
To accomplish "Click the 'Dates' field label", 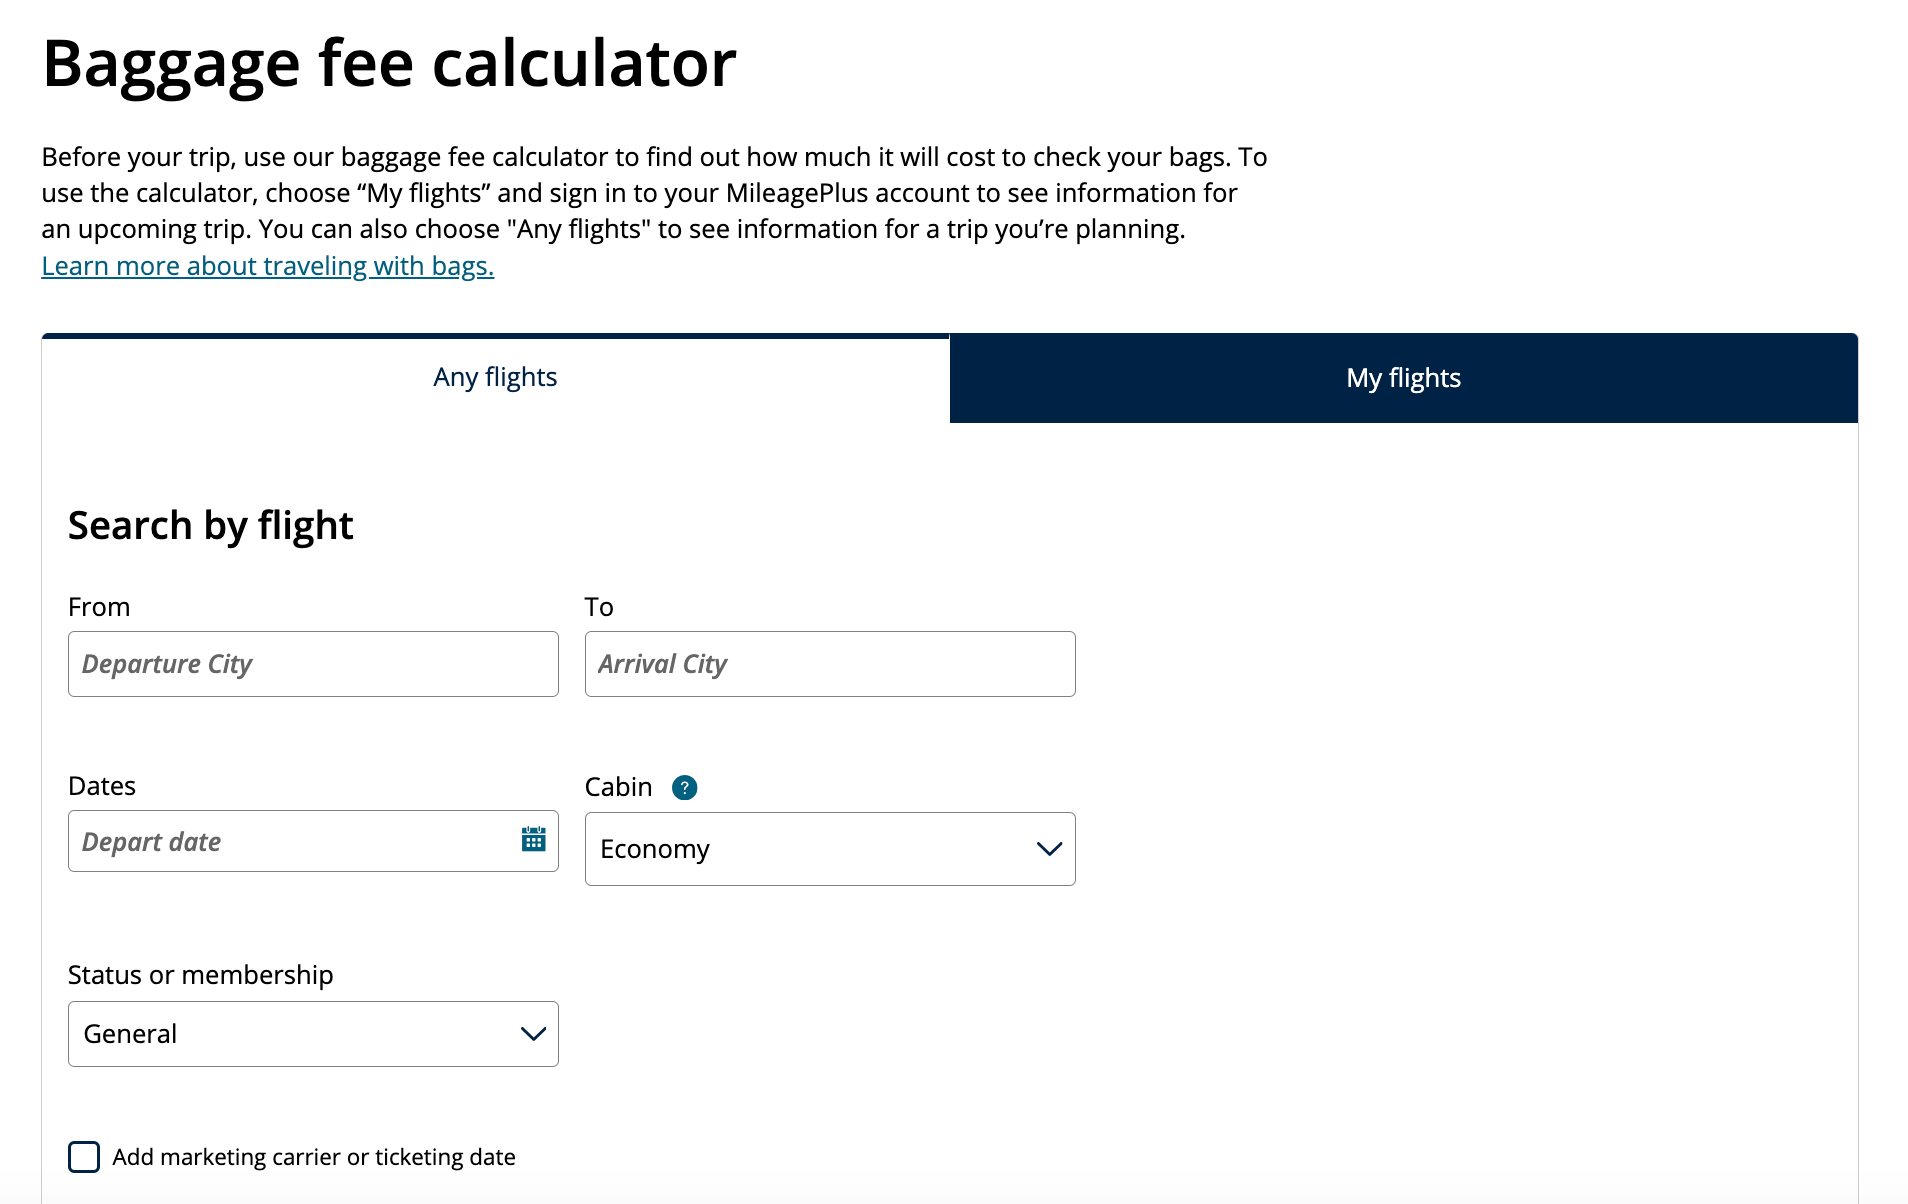I will tap(102, 786).
